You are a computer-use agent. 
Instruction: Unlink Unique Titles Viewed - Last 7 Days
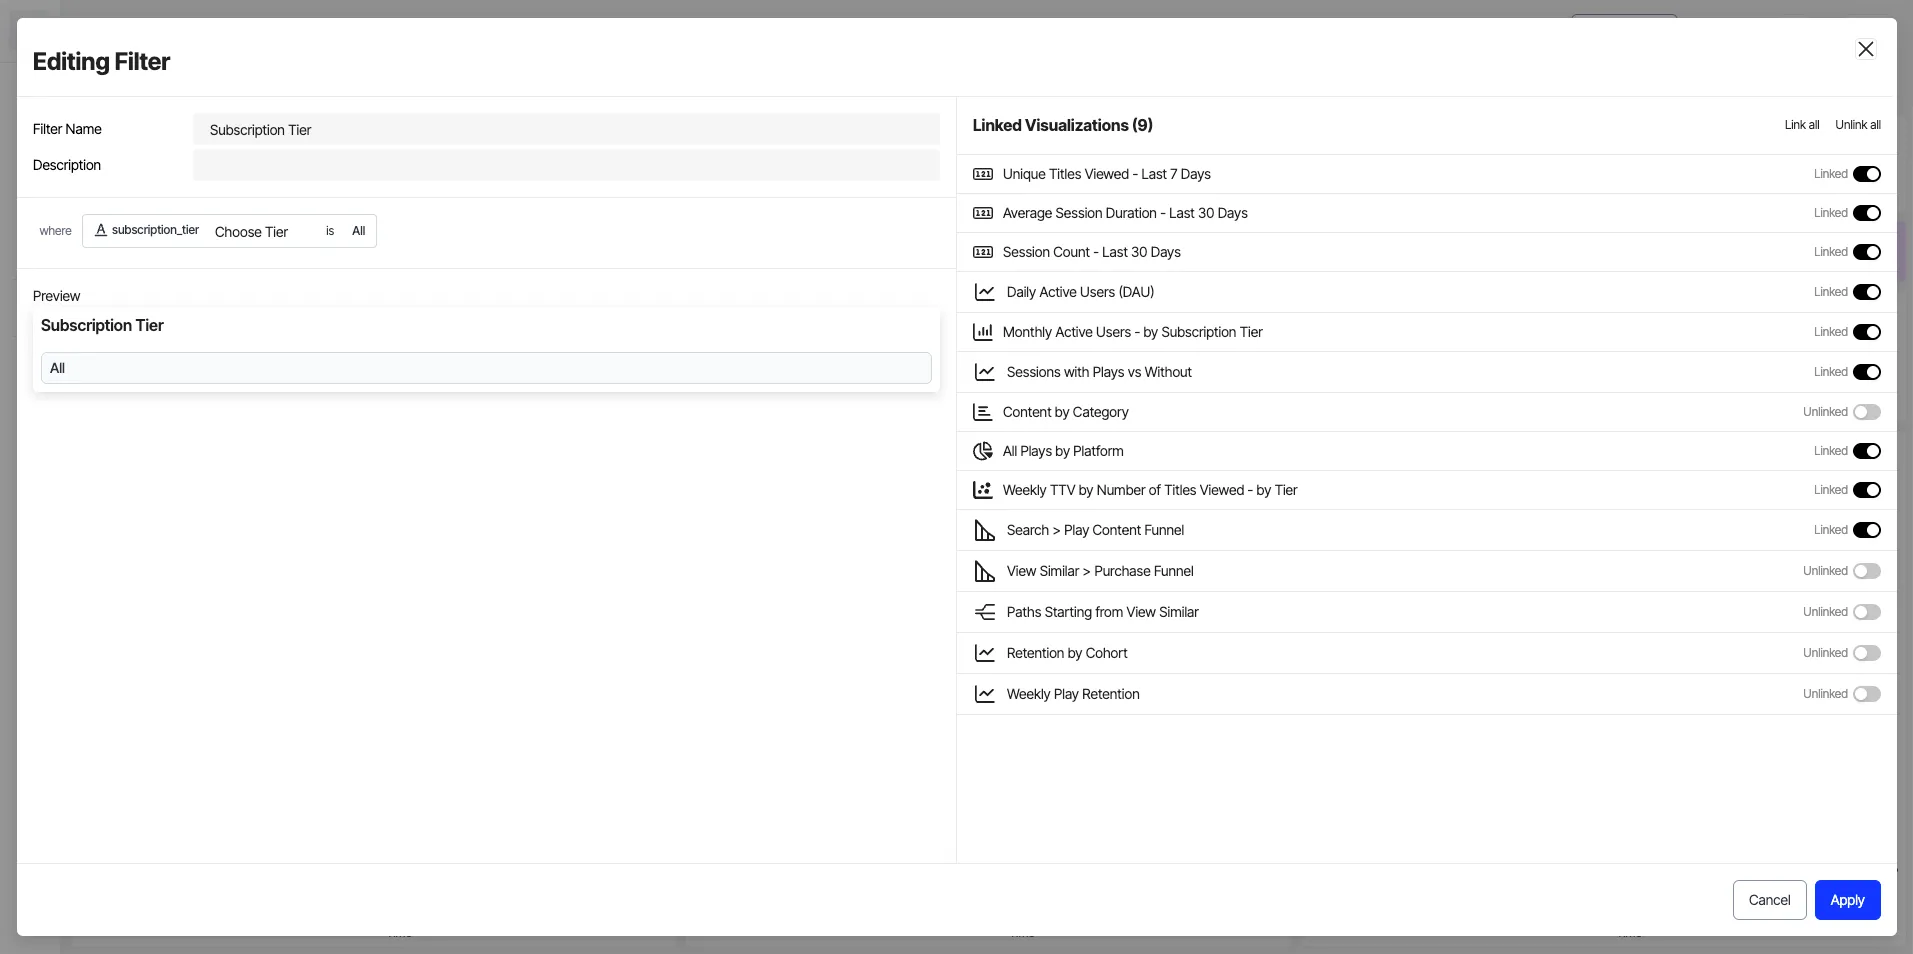(x=1867, y=174)
